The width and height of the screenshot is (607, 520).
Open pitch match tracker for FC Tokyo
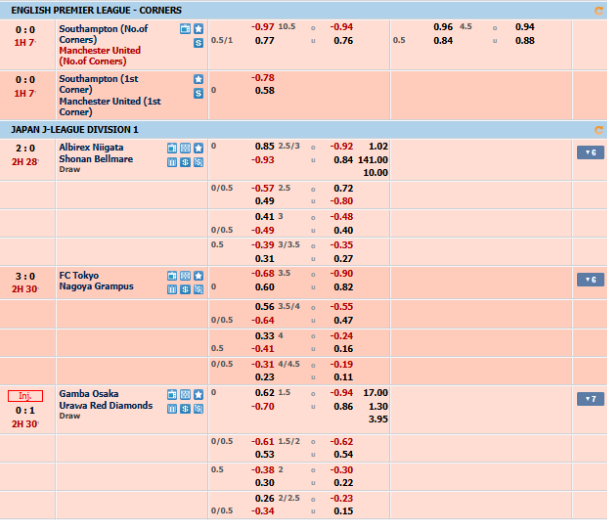(185, 276)
